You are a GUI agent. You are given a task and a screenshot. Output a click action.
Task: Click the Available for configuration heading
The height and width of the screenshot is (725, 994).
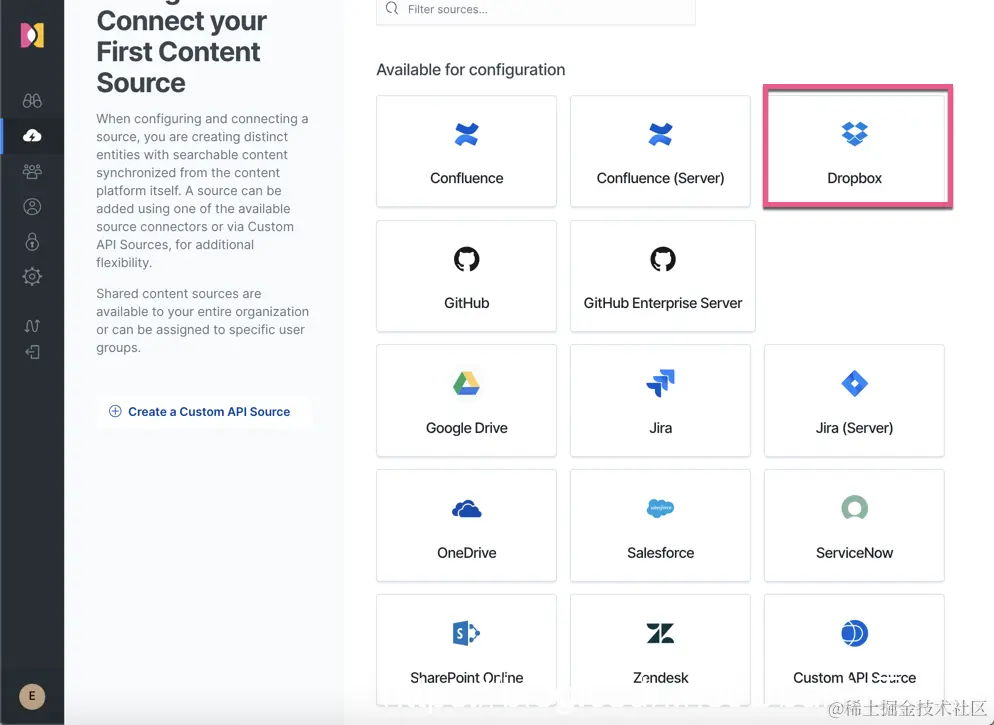coord(470,70)
